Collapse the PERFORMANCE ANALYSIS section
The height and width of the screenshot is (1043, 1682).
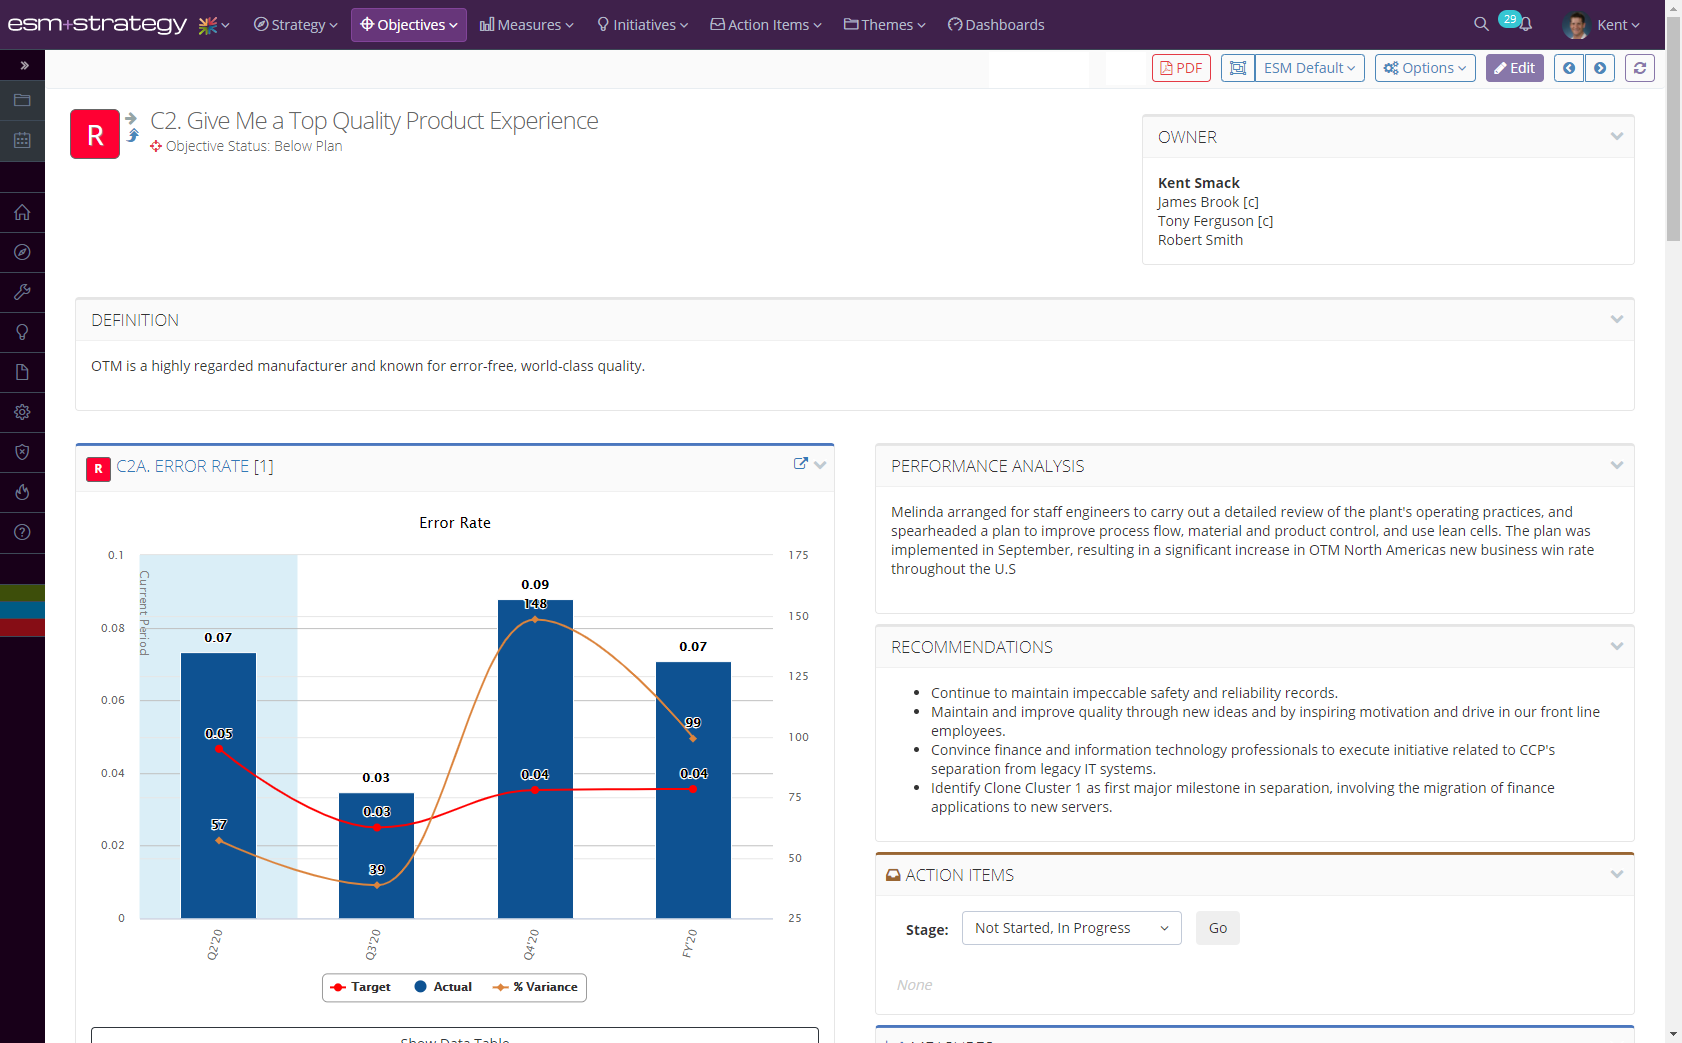(1616, 464)
